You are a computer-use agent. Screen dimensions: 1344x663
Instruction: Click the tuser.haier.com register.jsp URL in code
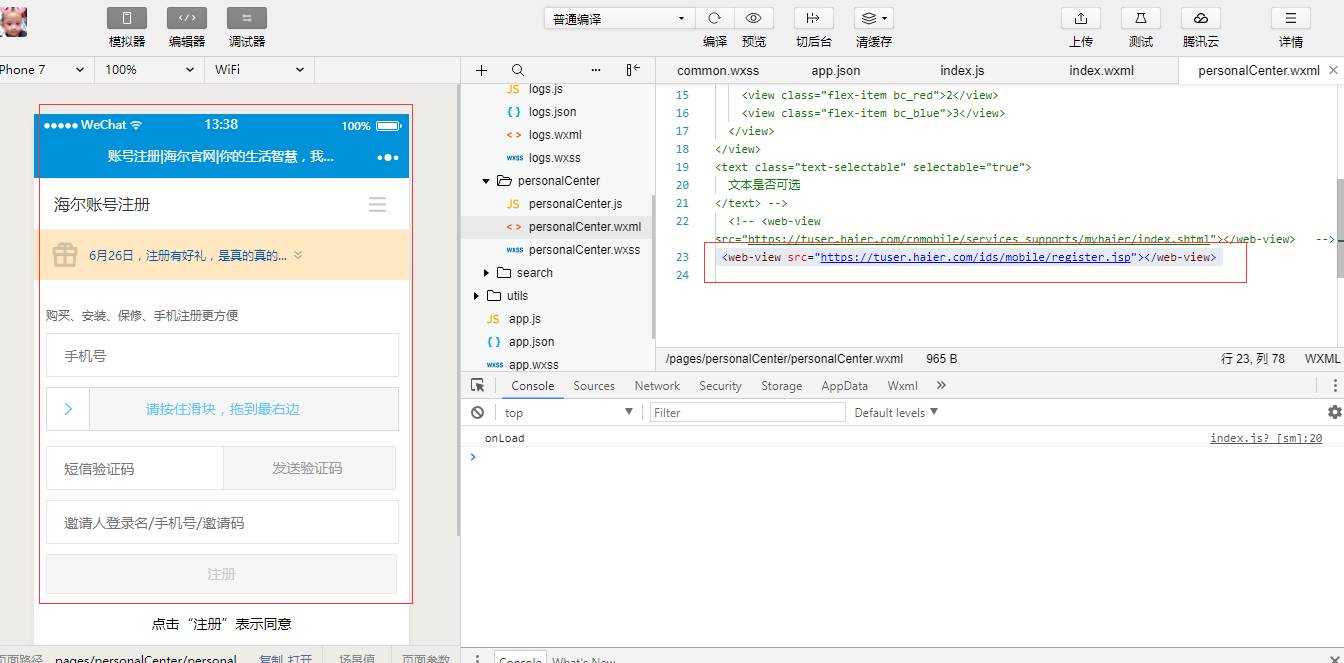coord(976,257)
